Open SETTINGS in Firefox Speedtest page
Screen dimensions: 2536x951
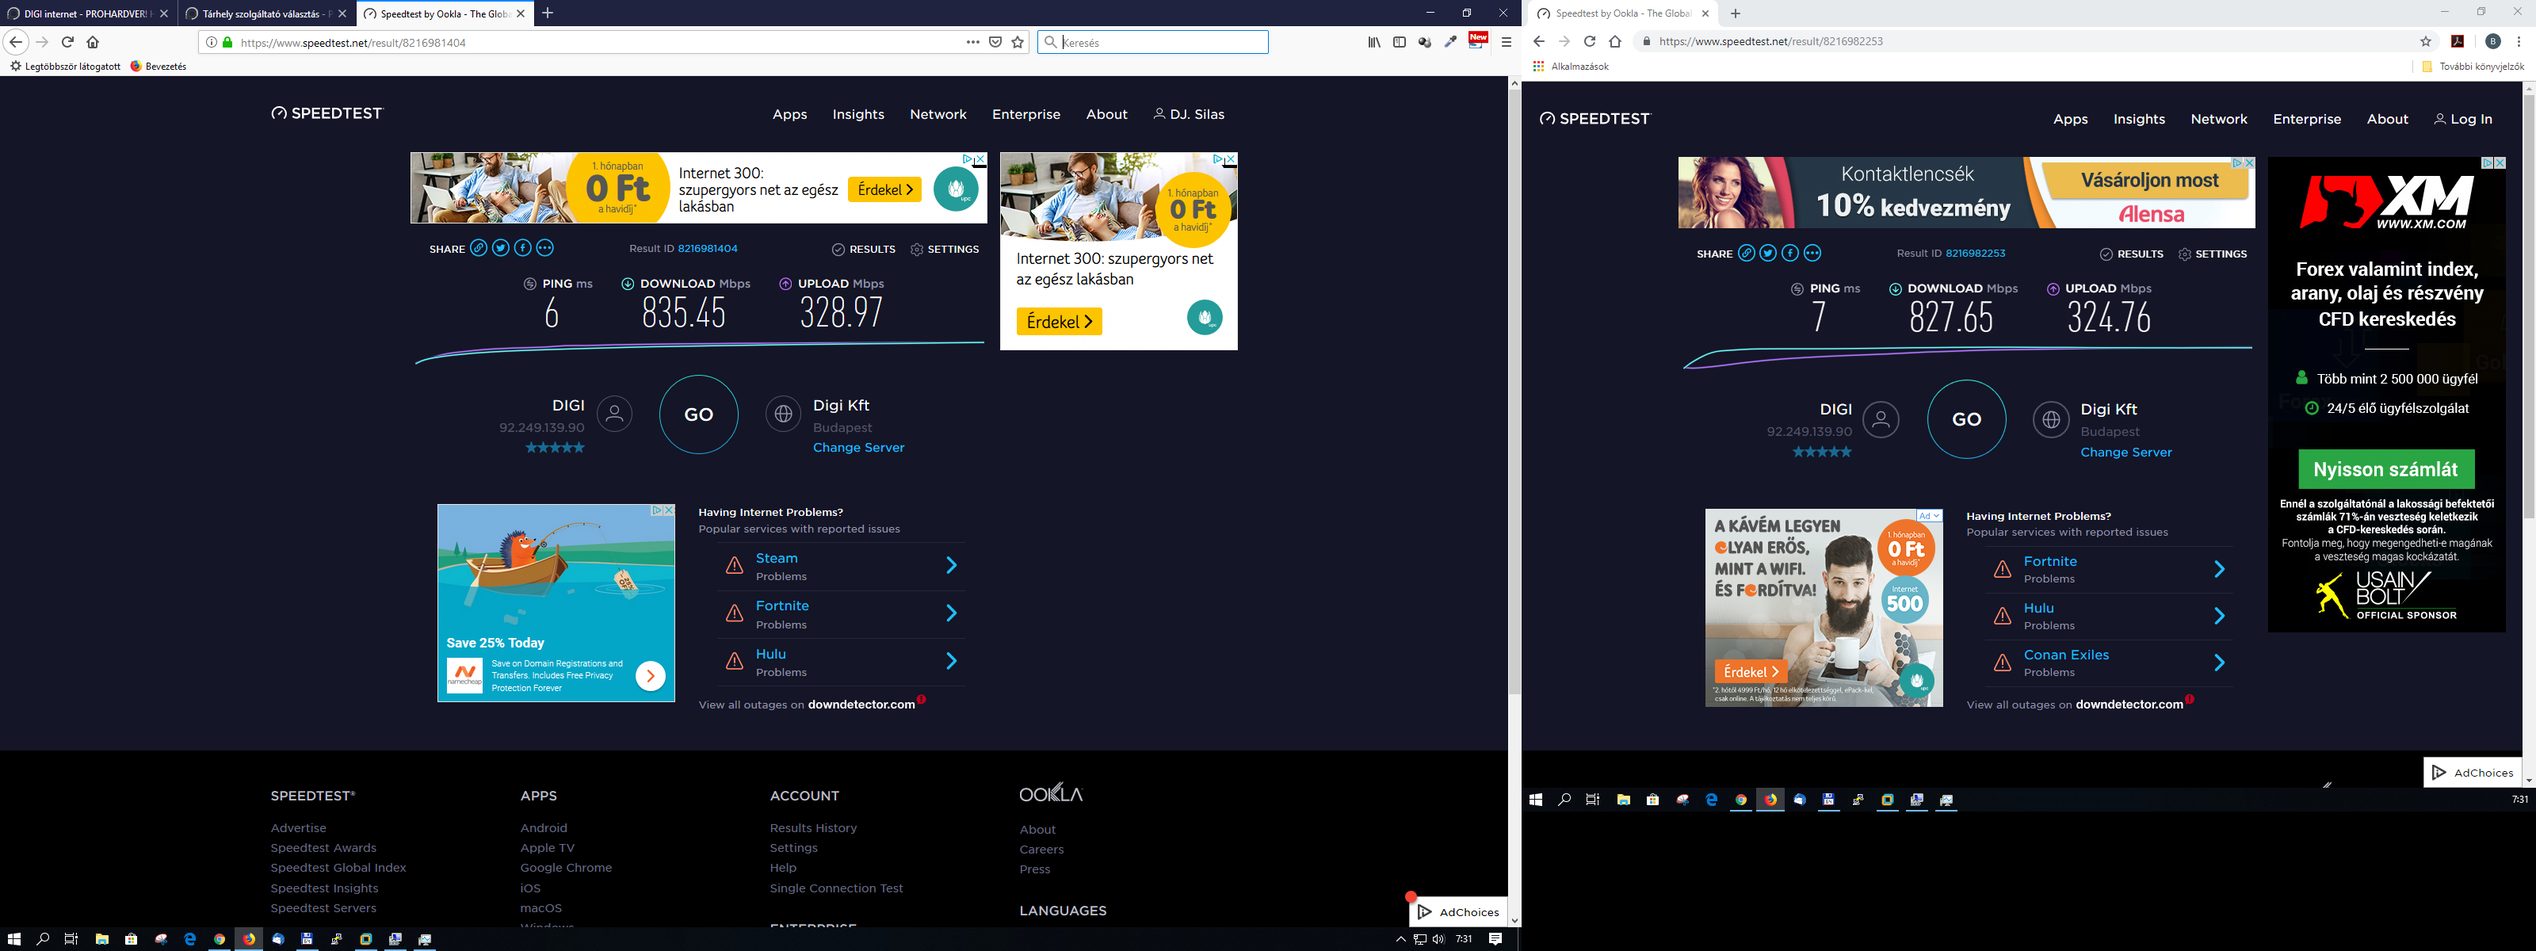point(945,249)
